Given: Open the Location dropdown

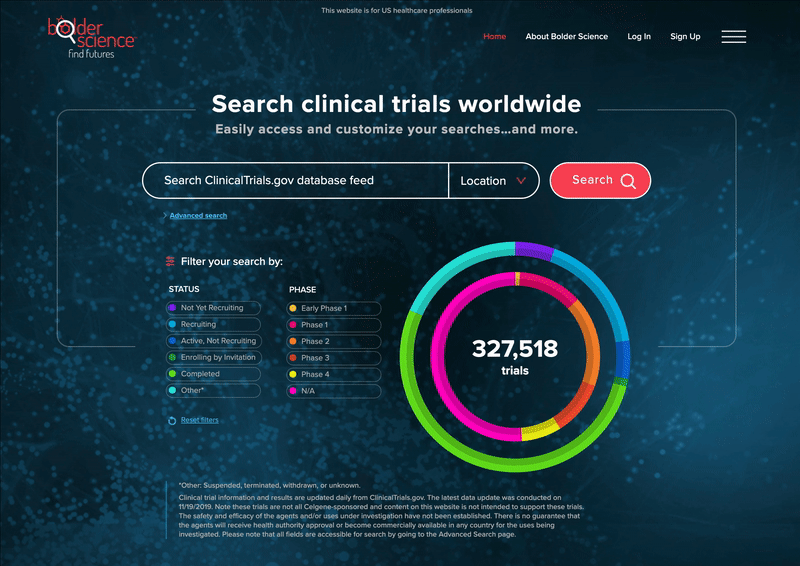Looking at the screenshot, I should (493, 181).
